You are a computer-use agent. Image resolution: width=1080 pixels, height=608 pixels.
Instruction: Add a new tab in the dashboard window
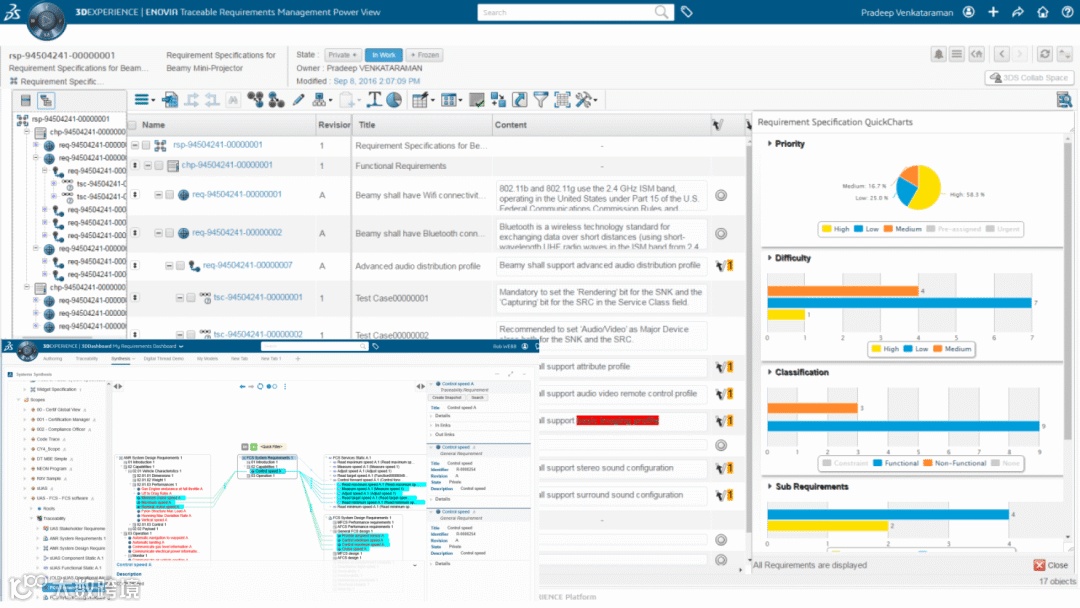coord(298,359)
